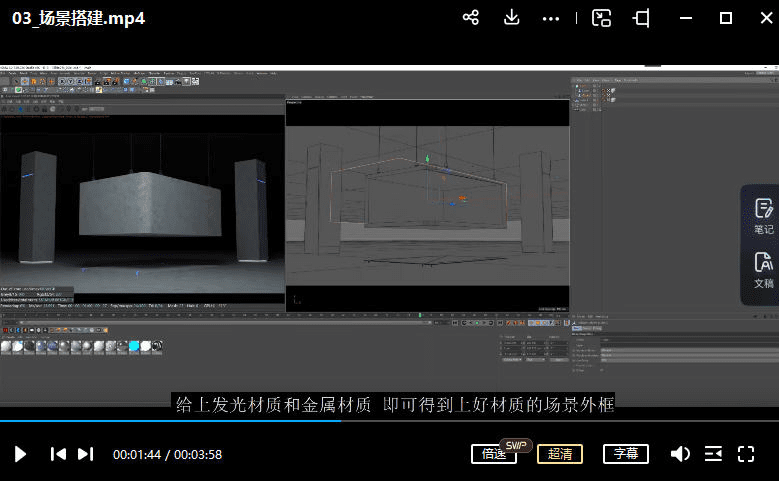The height and width of the screenshot is (481, 779).
Task: Toggle the Y axis lock
Action: (x=70, y=81)
